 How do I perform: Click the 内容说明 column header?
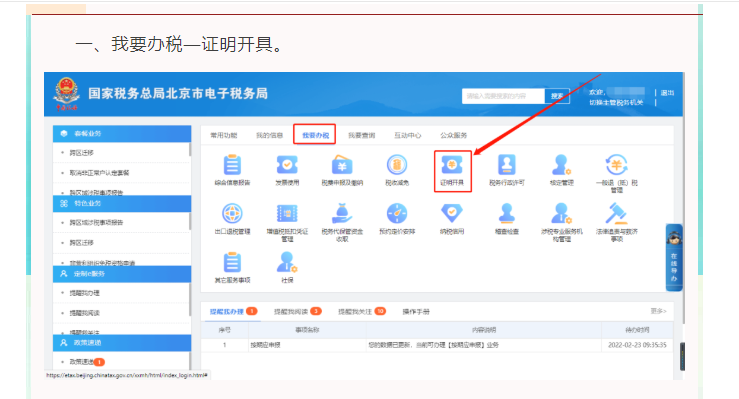coord(484,330)
